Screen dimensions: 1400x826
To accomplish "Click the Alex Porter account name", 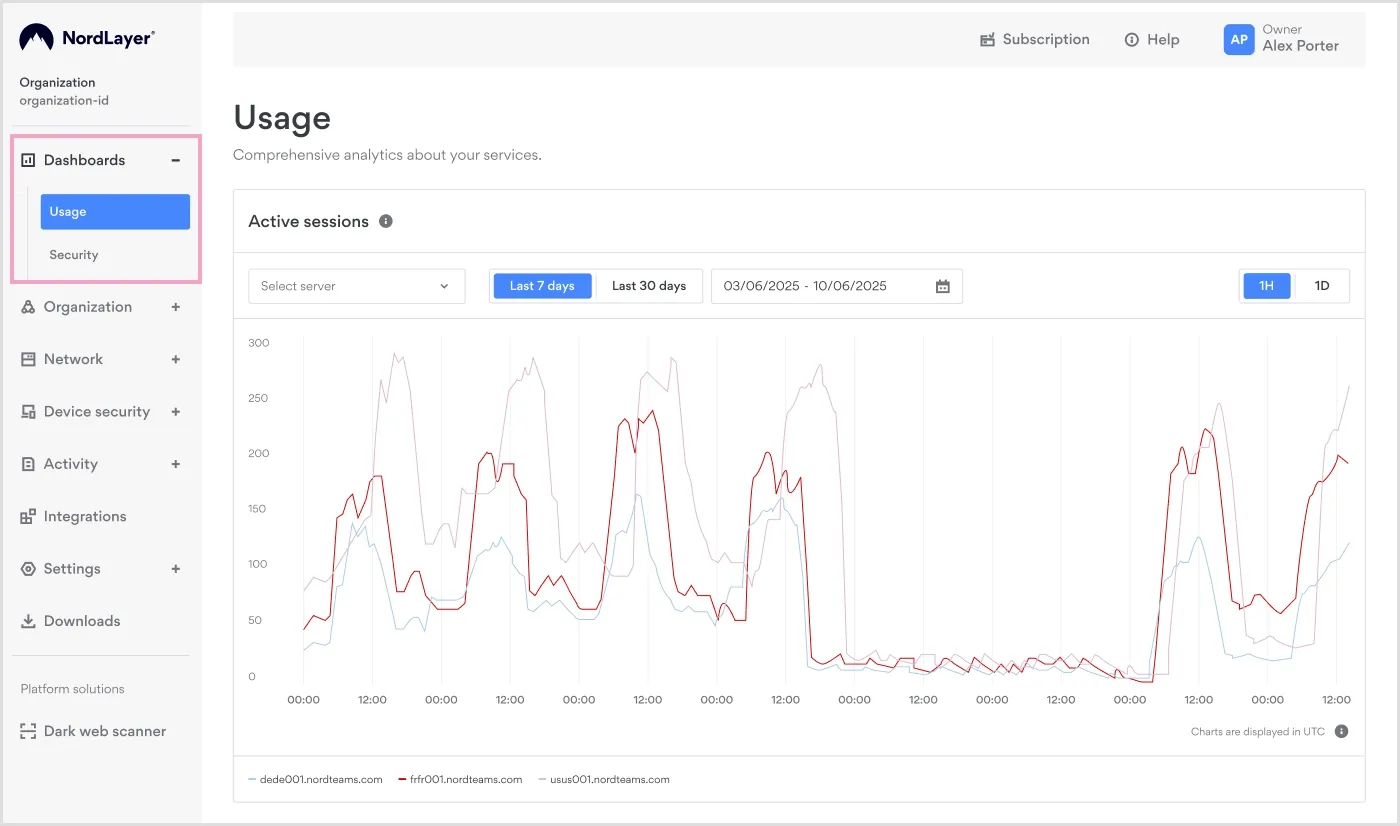I will click(x=1300, y=46).
